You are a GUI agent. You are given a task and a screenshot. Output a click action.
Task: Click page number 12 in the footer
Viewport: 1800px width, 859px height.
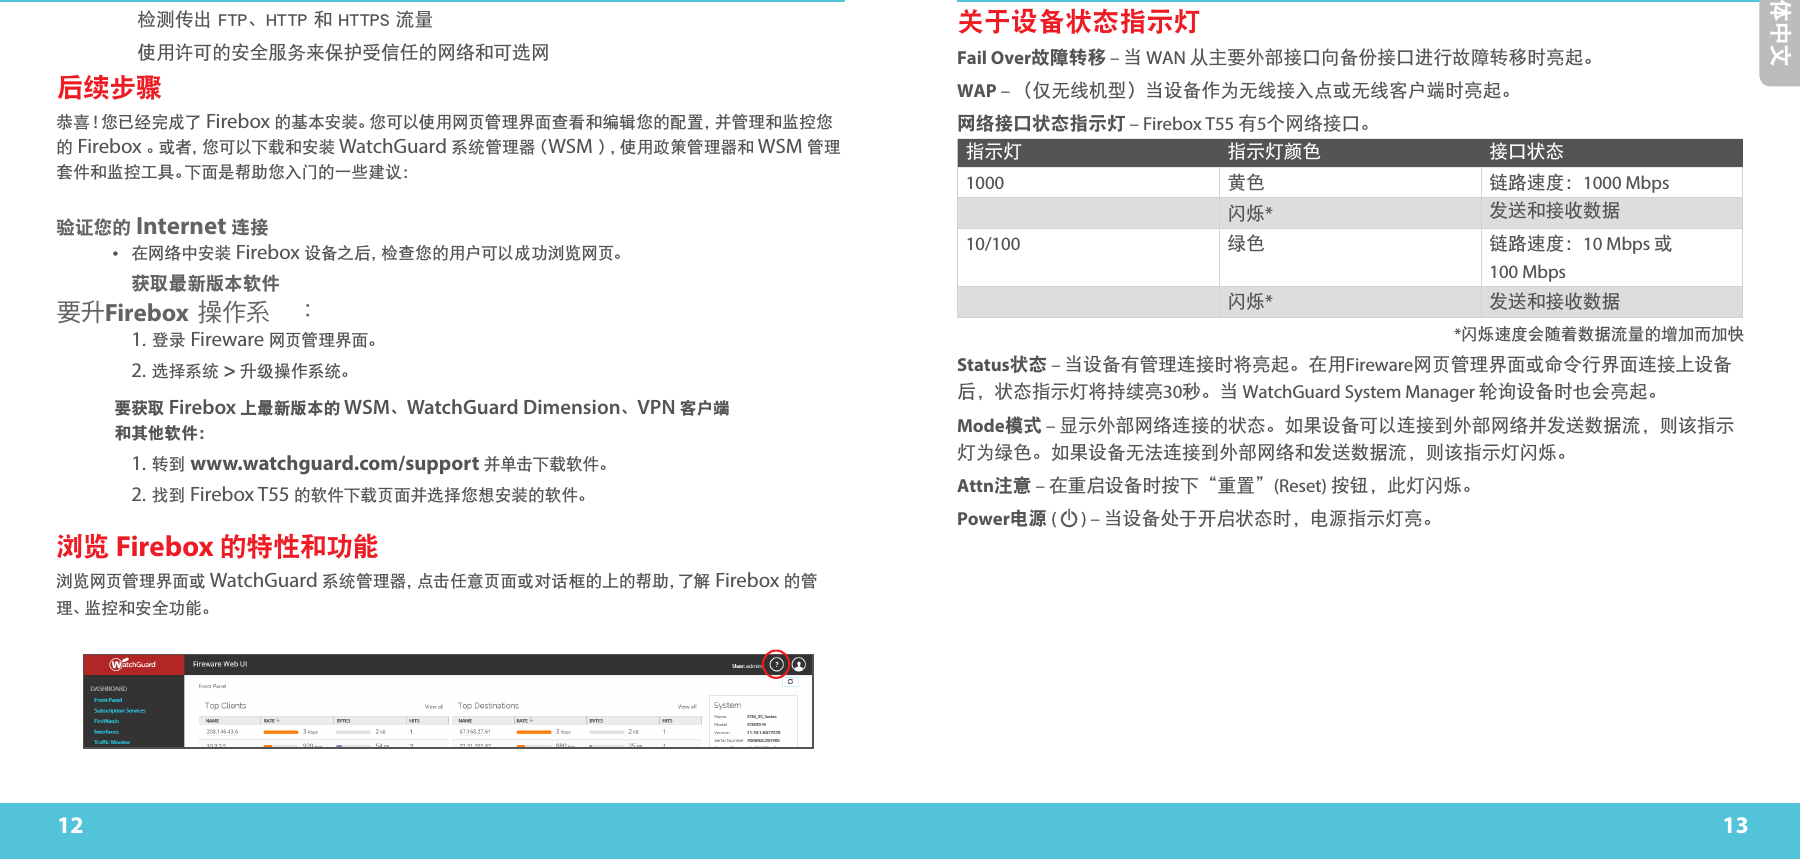70,826
